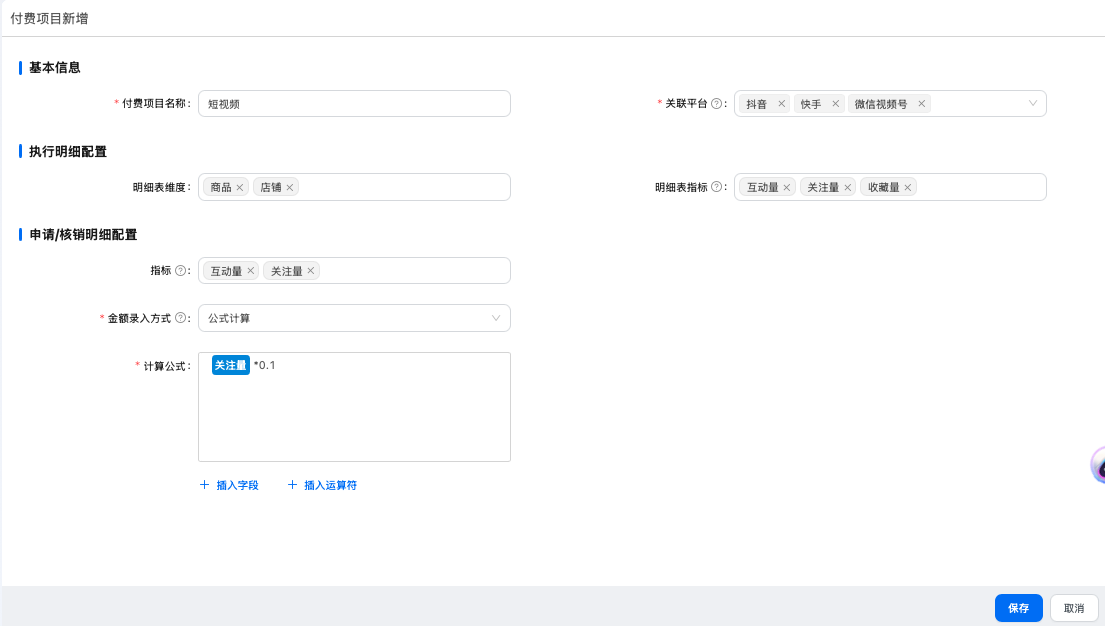Remove 关注量 from 明细表指标
This screenshot has width=1105, height=626.
(x=848, y=188)
